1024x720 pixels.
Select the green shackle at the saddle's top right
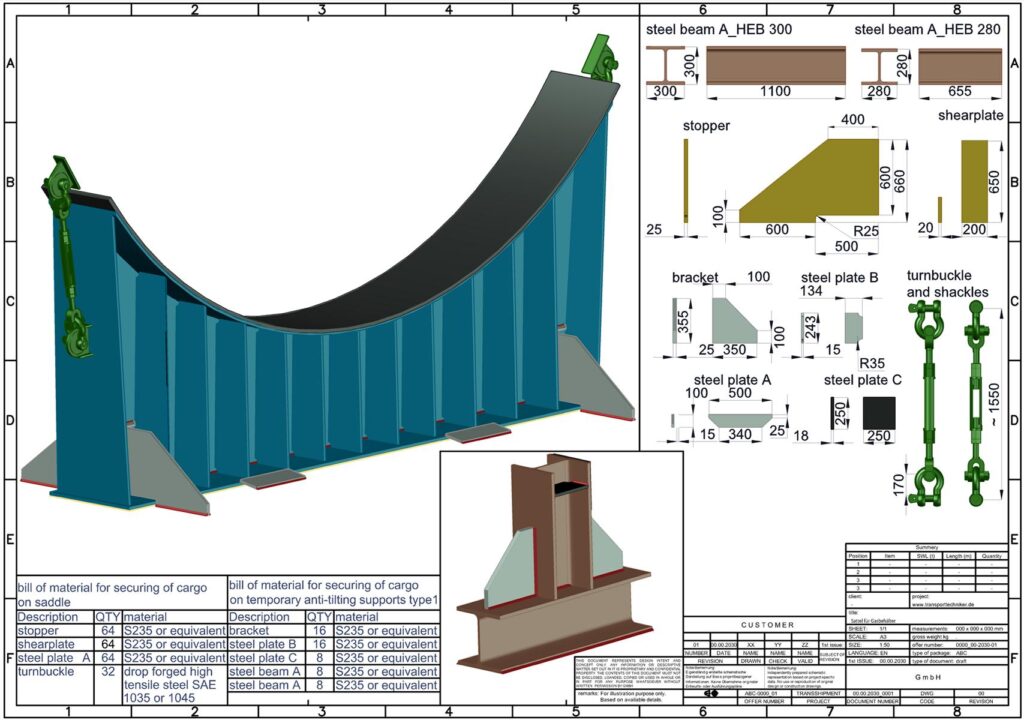tap(603, 59)
